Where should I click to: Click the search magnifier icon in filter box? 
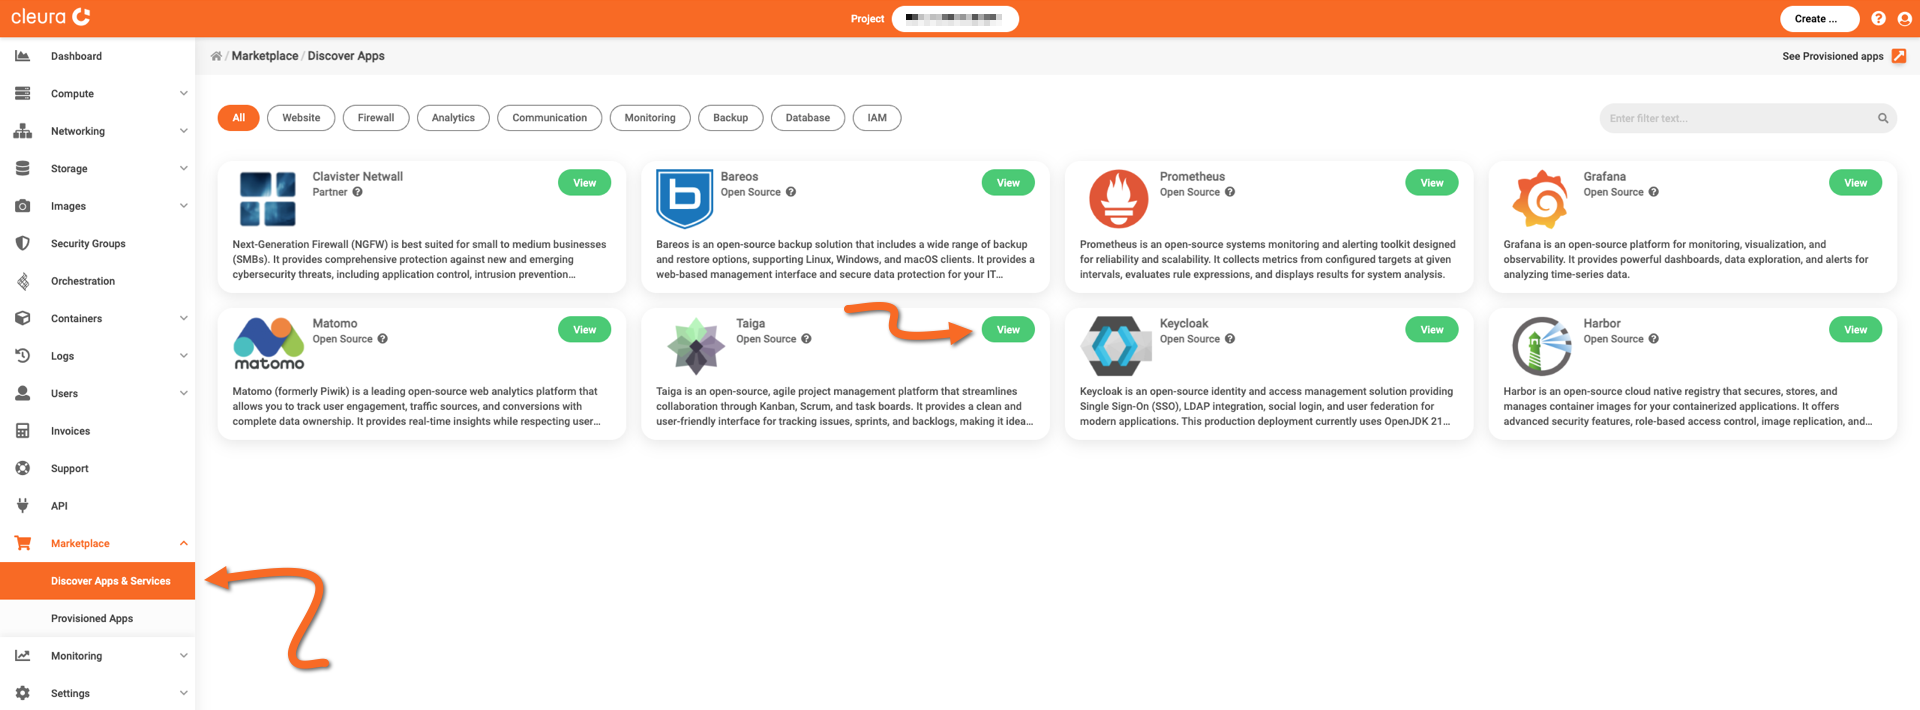pos(1882,118)
